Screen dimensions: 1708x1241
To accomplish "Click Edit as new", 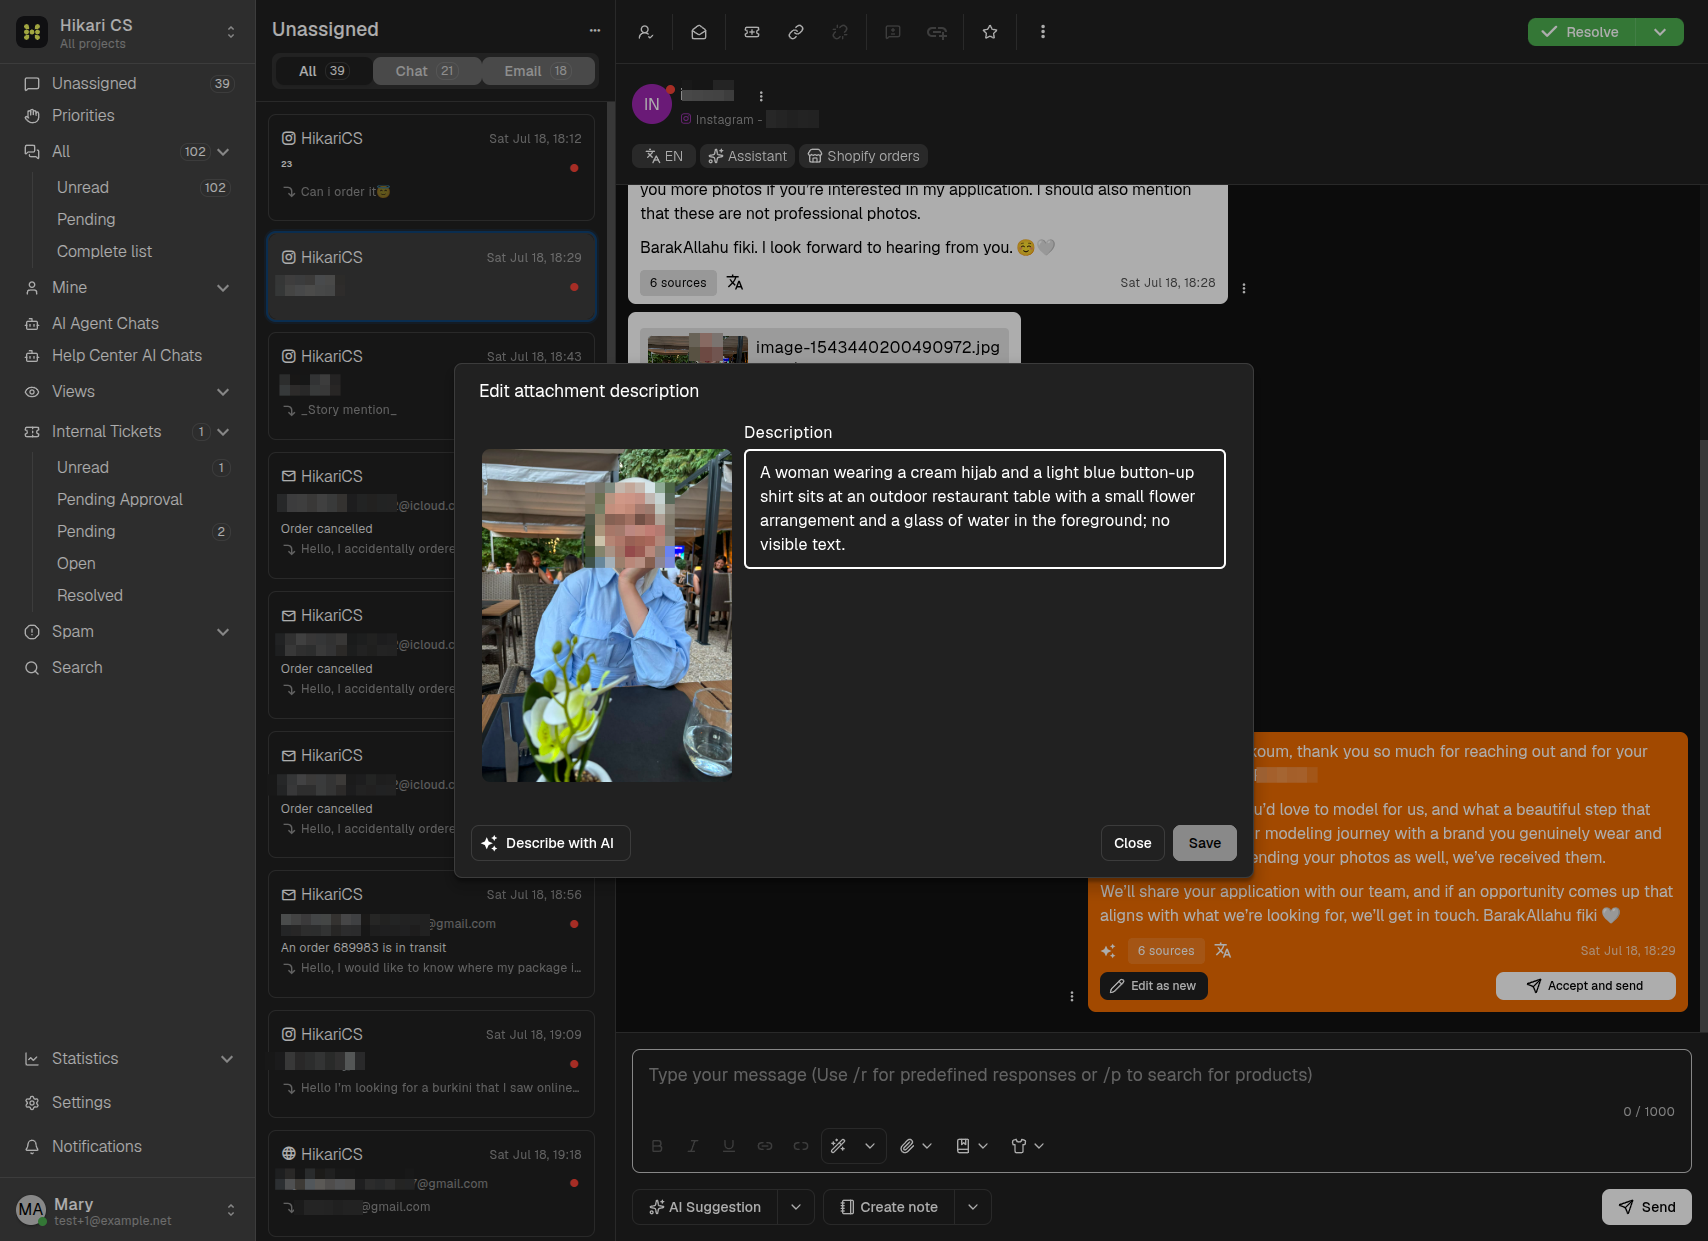I will 1154,986.
